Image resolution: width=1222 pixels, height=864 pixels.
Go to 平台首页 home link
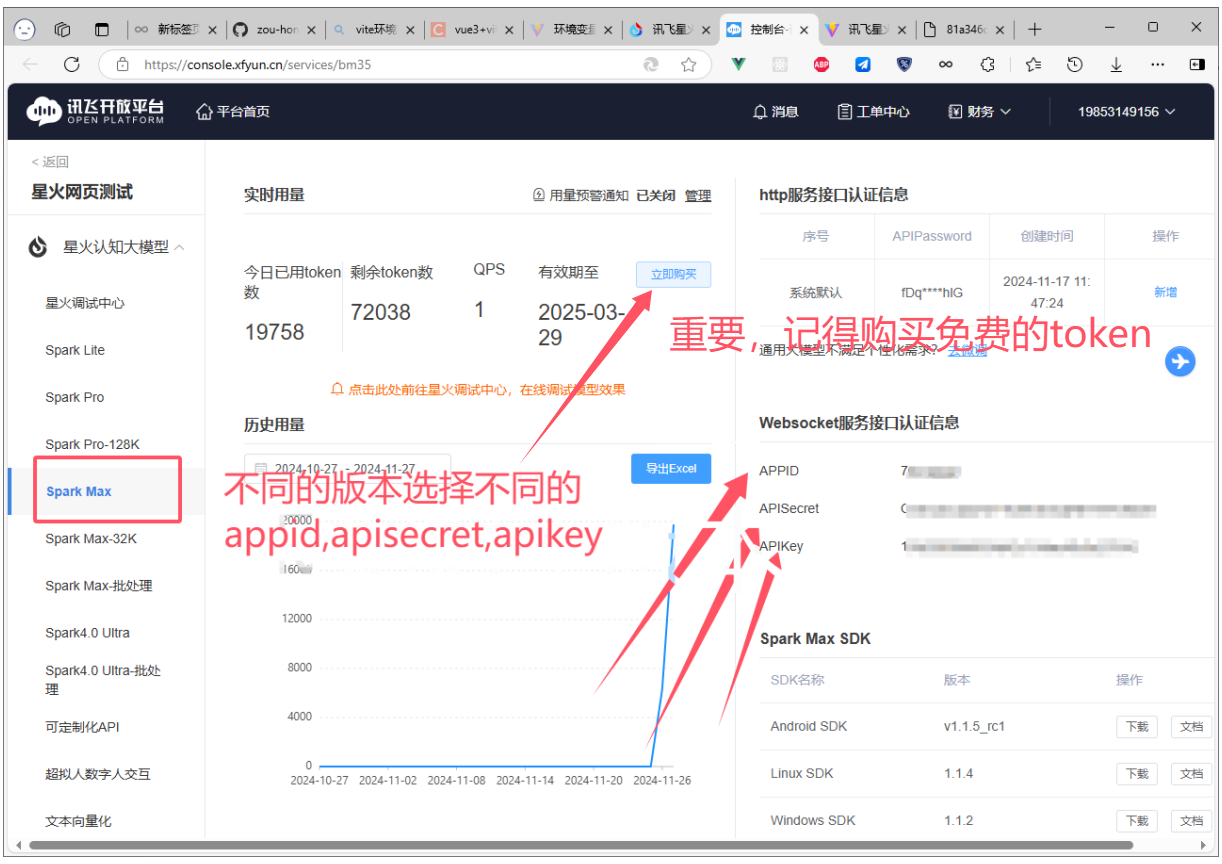click(x=233, y=111)
